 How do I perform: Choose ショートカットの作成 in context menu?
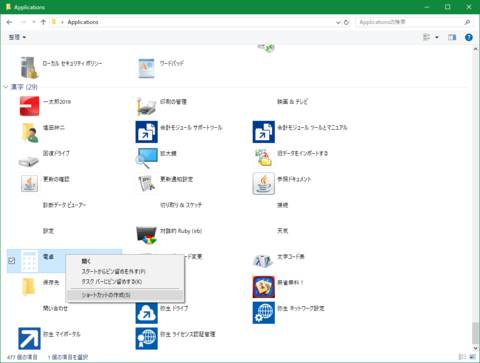pyautogui.click(x=106, y=295)
